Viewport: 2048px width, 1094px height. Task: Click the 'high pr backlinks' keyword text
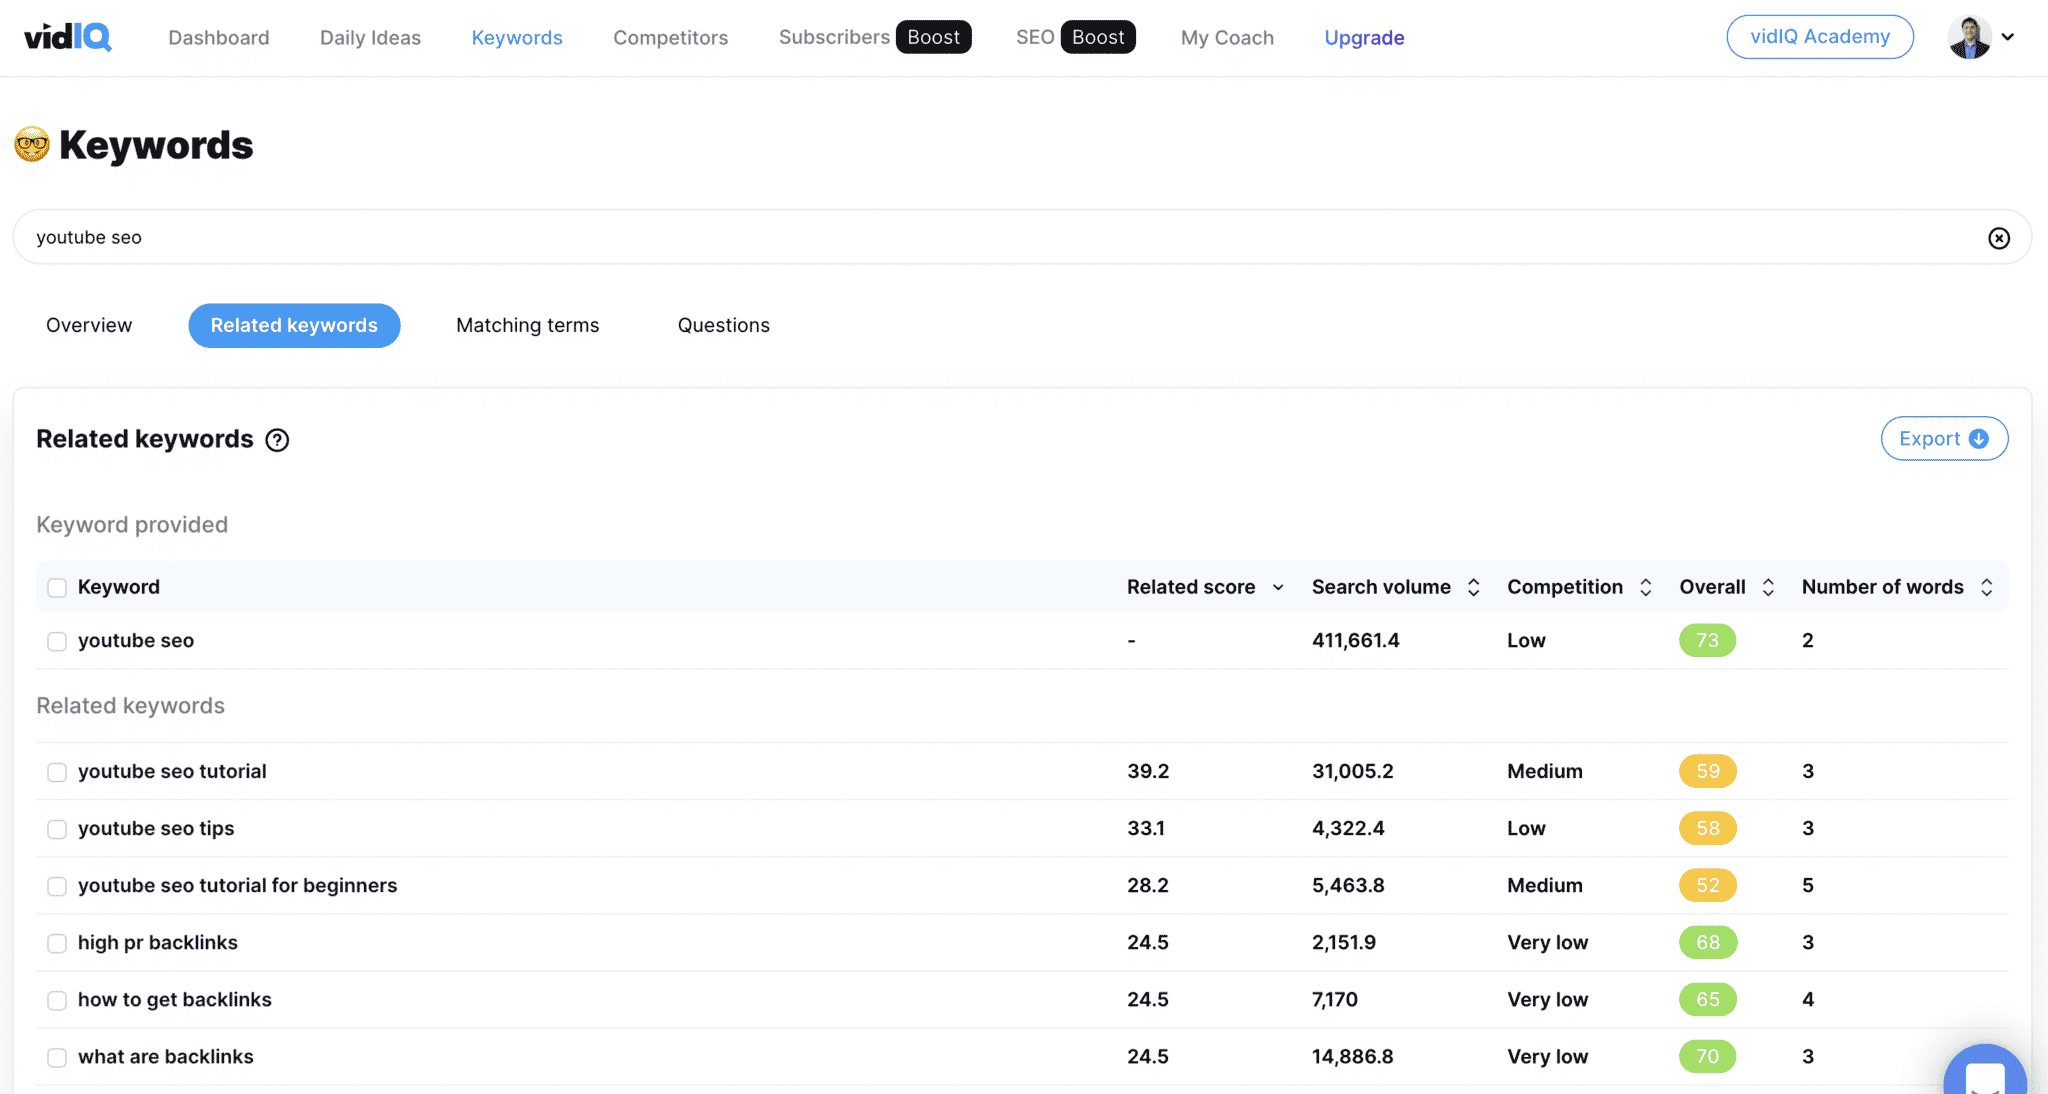point(158,942)
